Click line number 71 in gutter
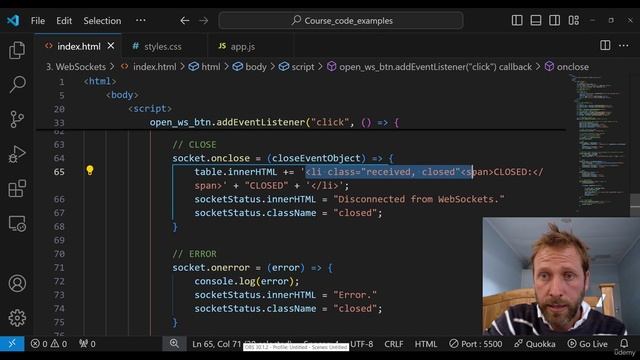This screenshot has width=640, height=360. pyautogui.click(x=59, y=268)
